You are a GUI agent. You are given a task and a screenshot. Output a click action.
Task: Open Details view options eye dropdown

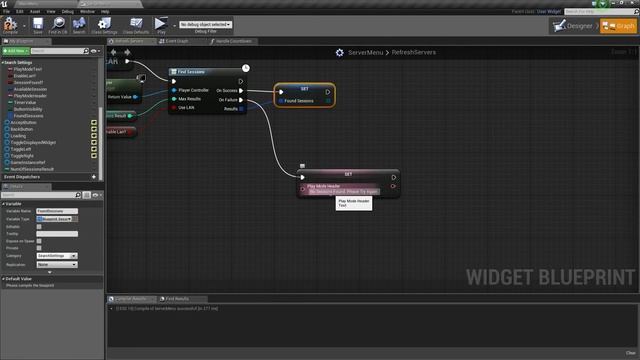click(x=97, y=195)
